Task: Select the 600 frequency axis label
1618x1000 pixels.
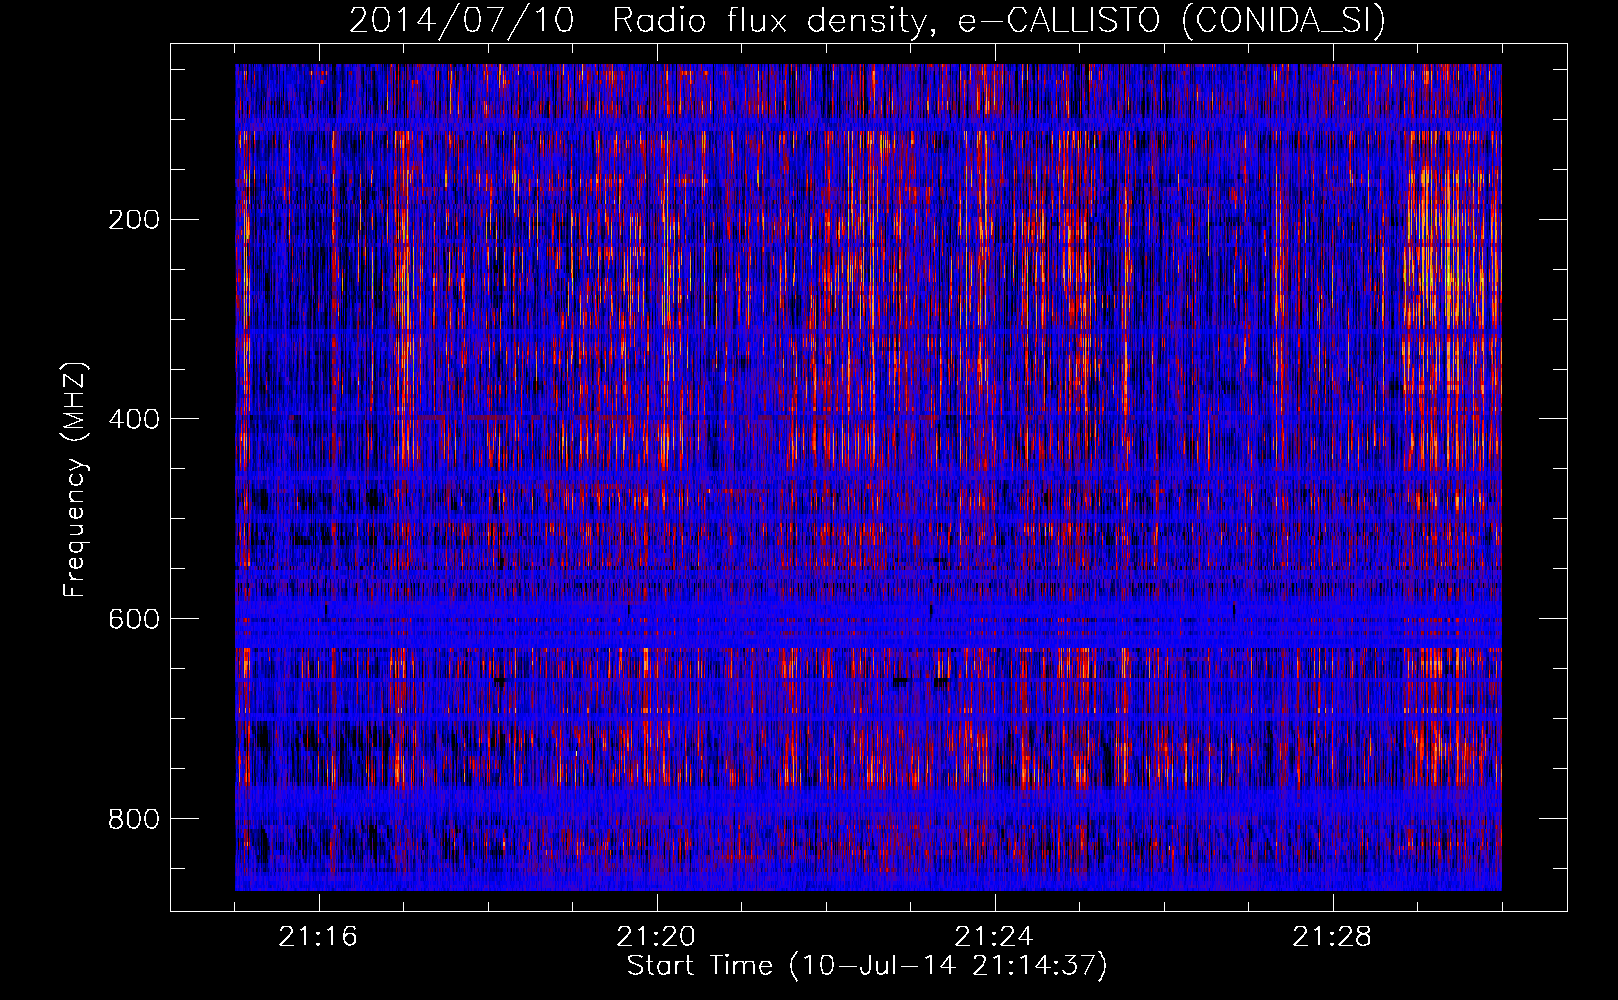Action: coord(133,619)
